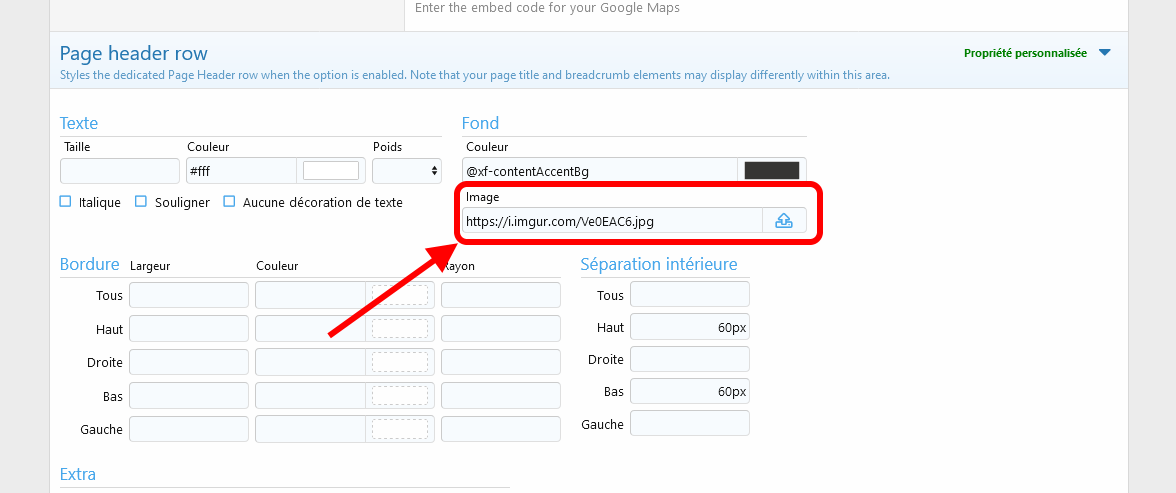The image size is (1176, 493).
Task: Enable the Italique checkbox
Action: tap(66, 202)
